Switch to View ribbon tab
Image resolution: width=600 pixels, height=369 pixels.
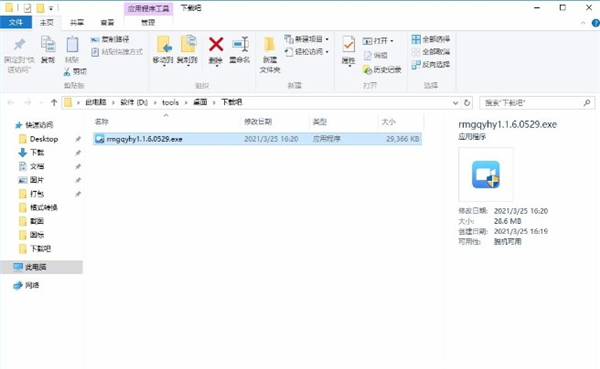(x=107, y=23)
